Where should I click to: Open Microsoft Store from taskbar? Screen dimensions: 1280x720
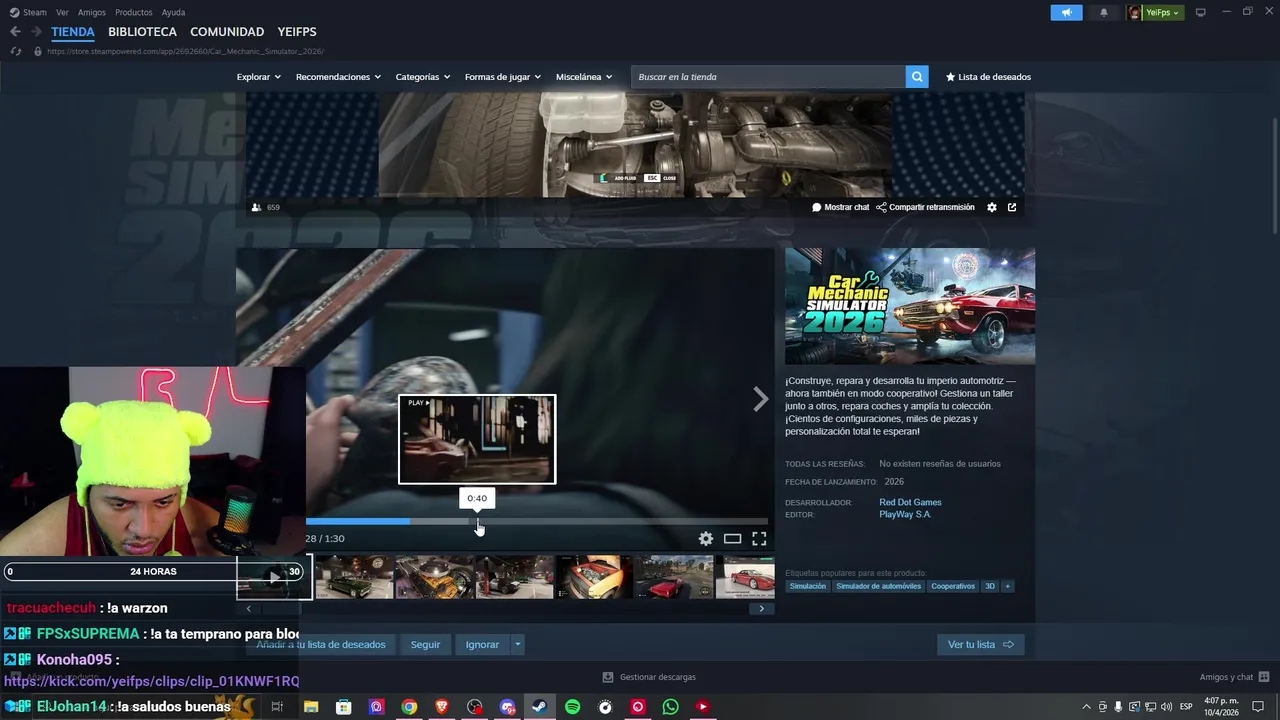click(x=343, y=707)
